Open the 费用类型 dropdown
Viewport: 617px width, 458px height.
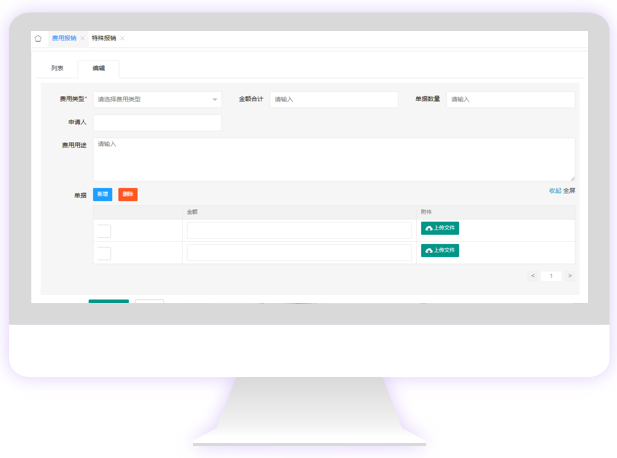(157, 99)
